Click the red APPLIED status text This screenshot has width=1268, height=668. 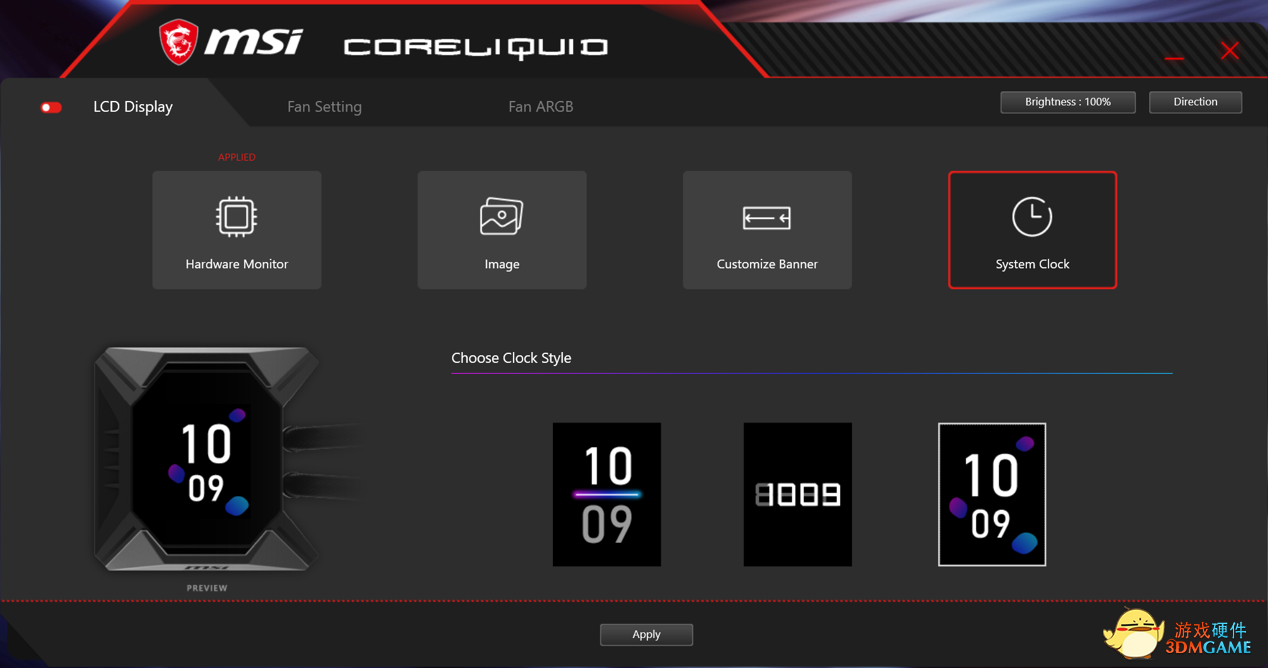point(237,157)
